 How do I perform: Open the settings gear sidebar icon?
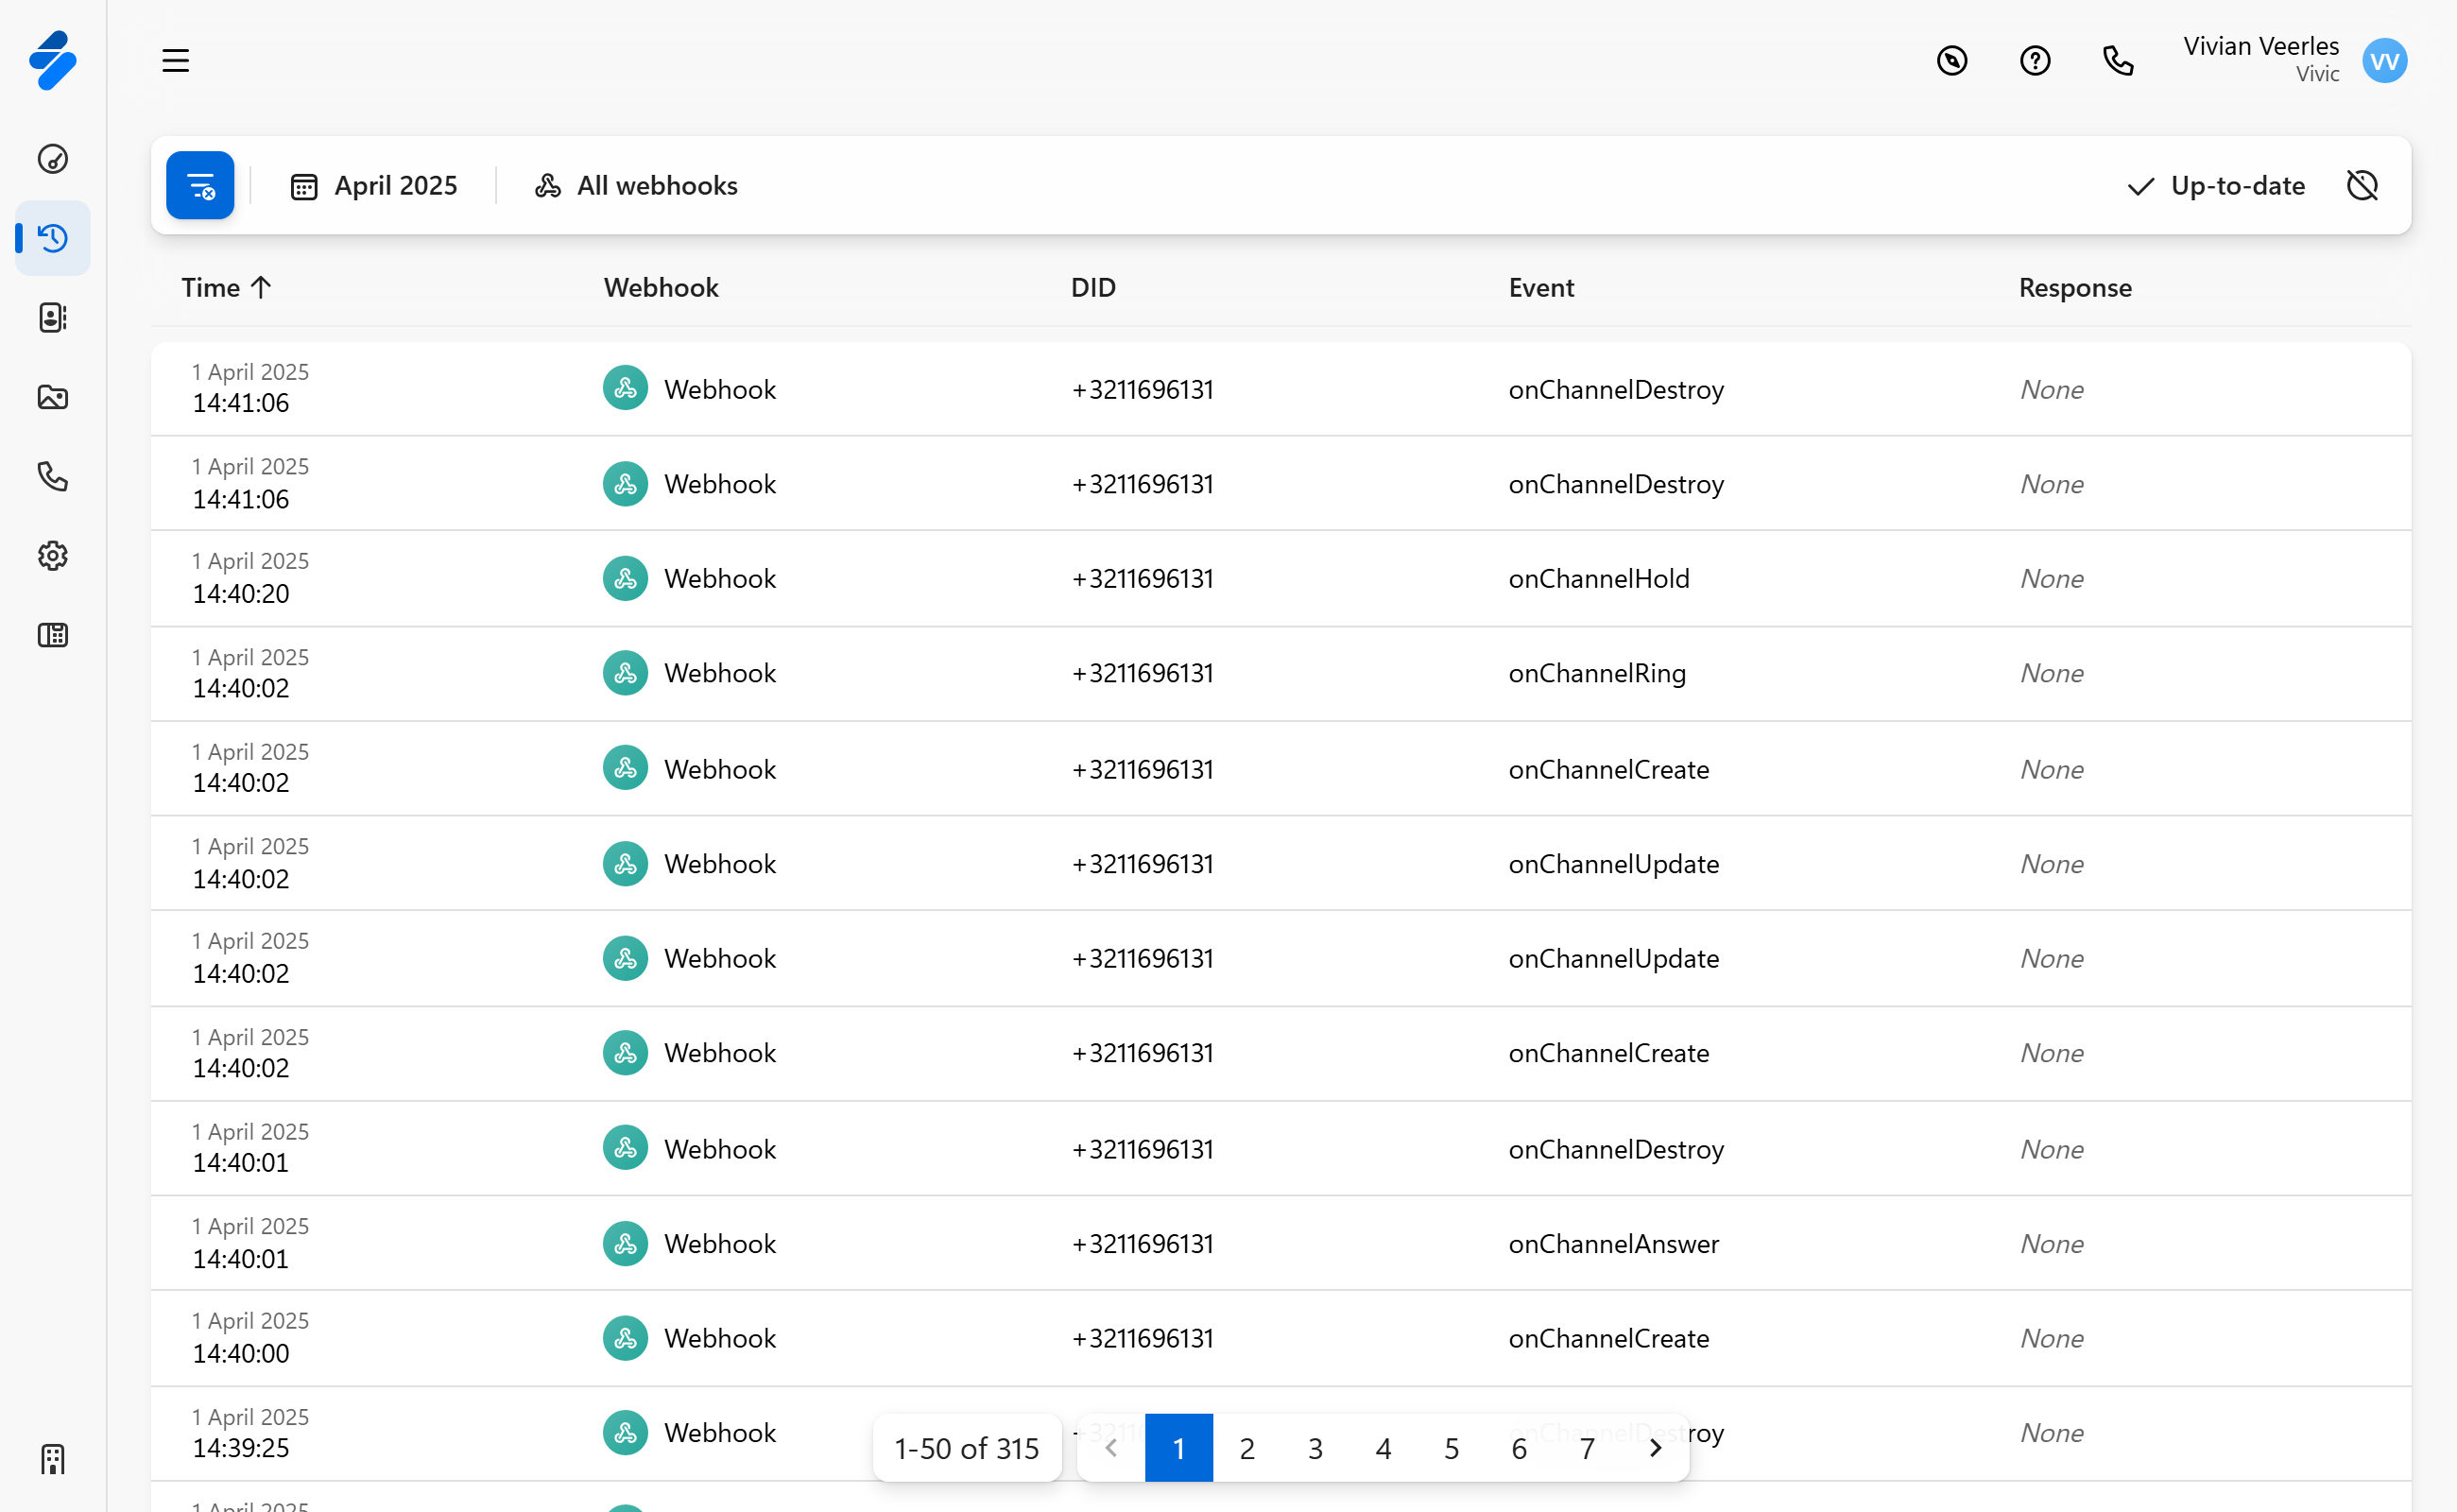coord(53,556)
